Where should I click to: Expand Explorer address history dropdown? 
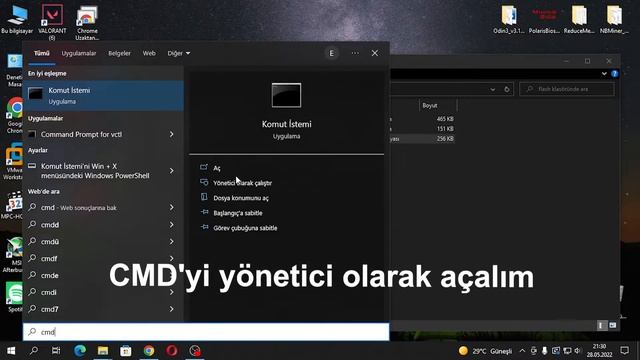[x=493, y=89]
